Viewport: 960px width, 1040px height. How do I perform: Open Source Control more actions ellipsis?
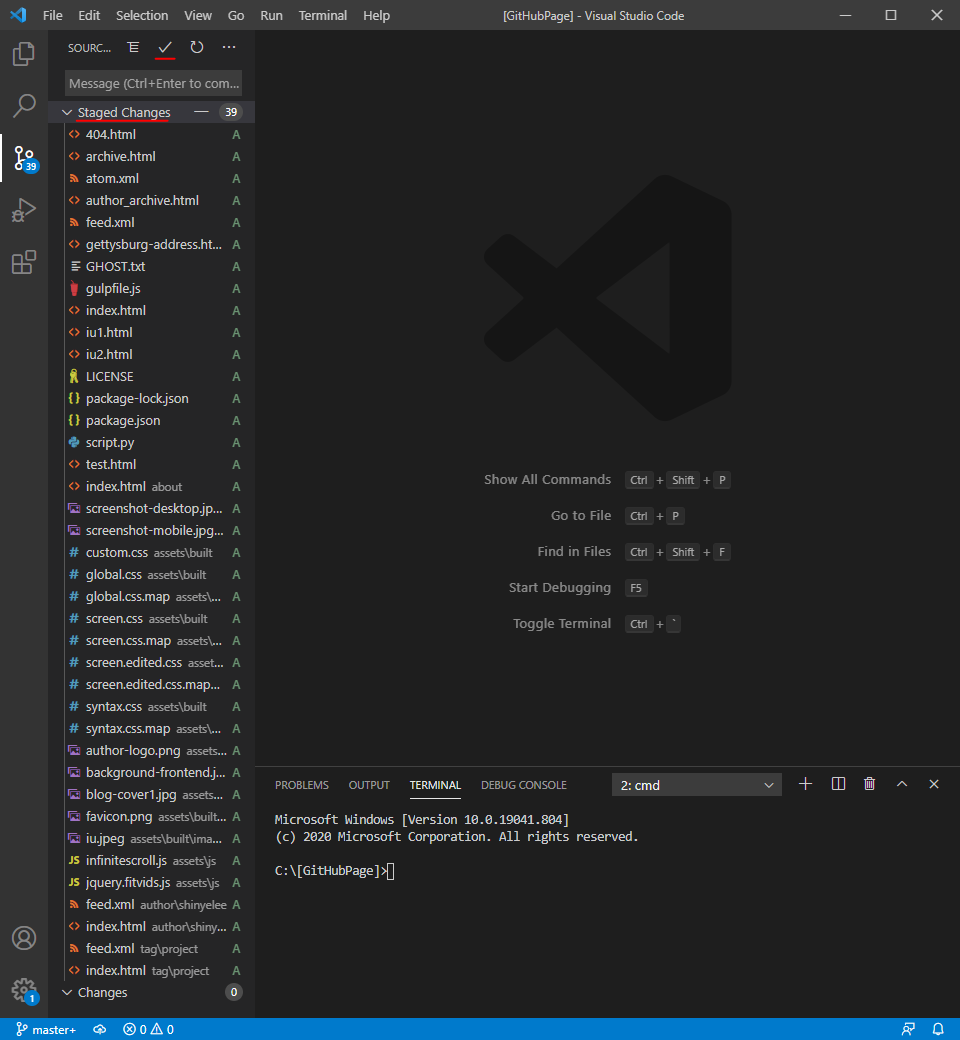229,47
